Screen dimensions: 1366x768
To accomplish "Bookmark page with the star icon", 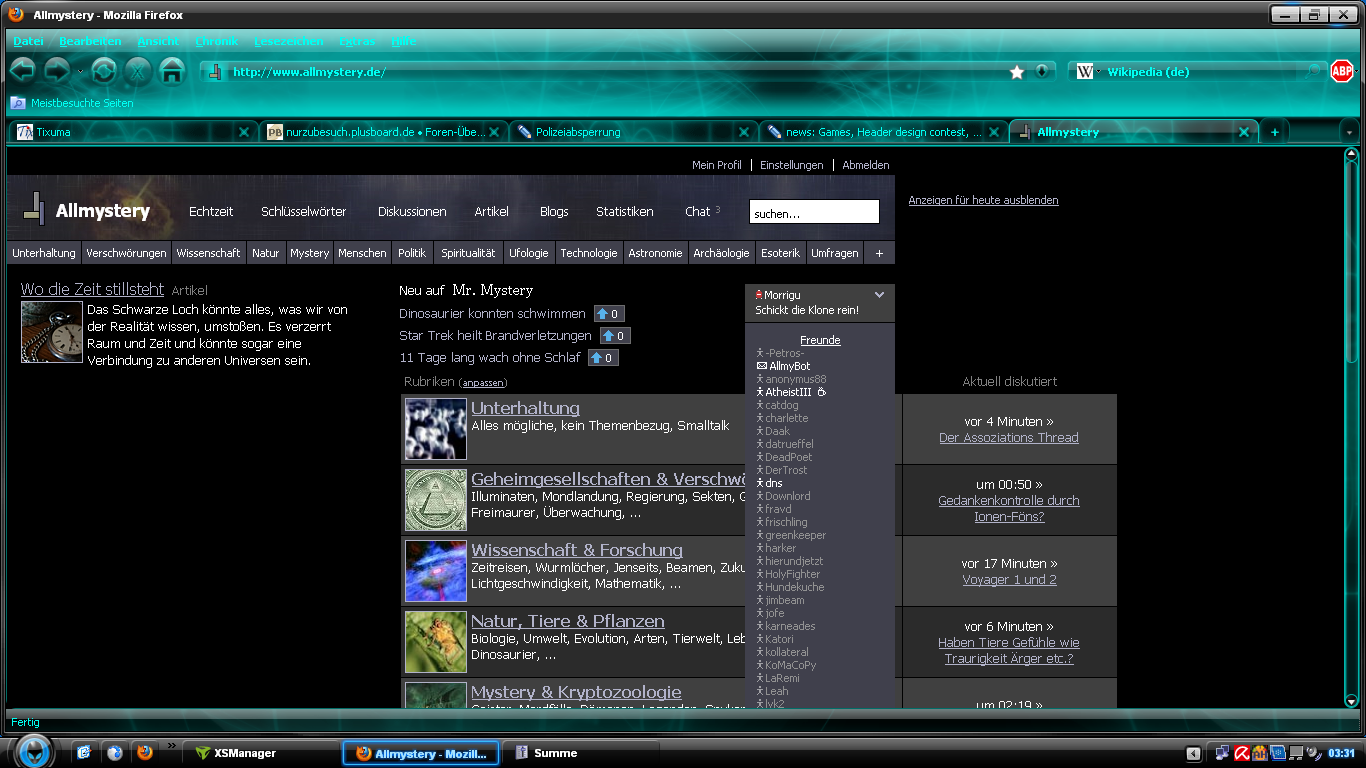I will click(1017, 72).
